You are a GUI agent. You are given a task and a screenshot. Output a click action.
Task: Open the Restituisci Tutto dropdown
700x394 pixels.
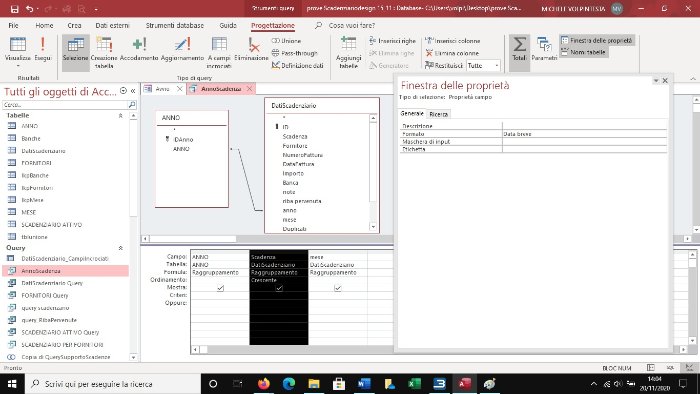496,66
